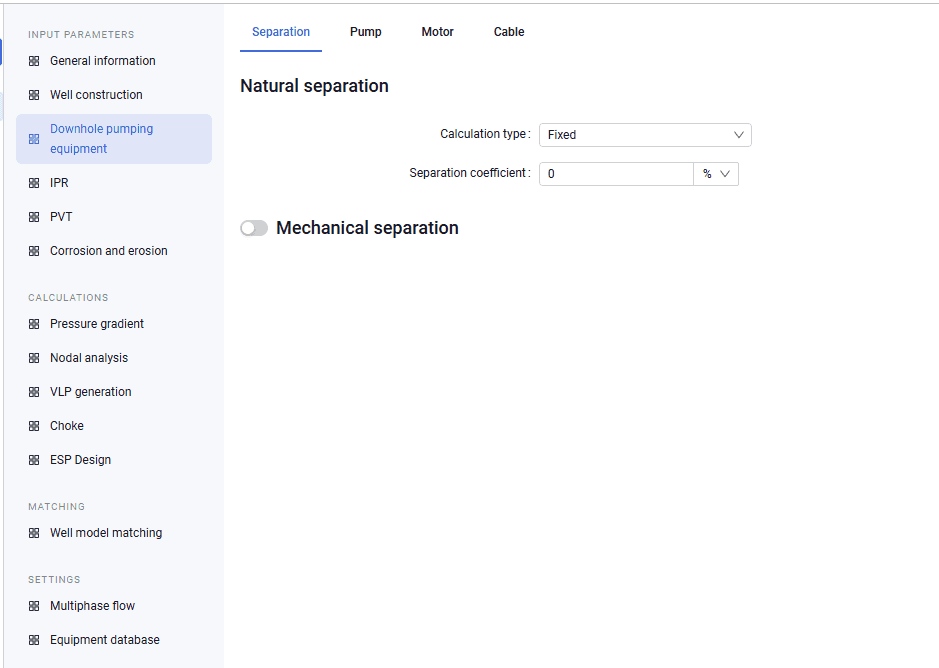Go to the Cable tab

tap(509, 32)
